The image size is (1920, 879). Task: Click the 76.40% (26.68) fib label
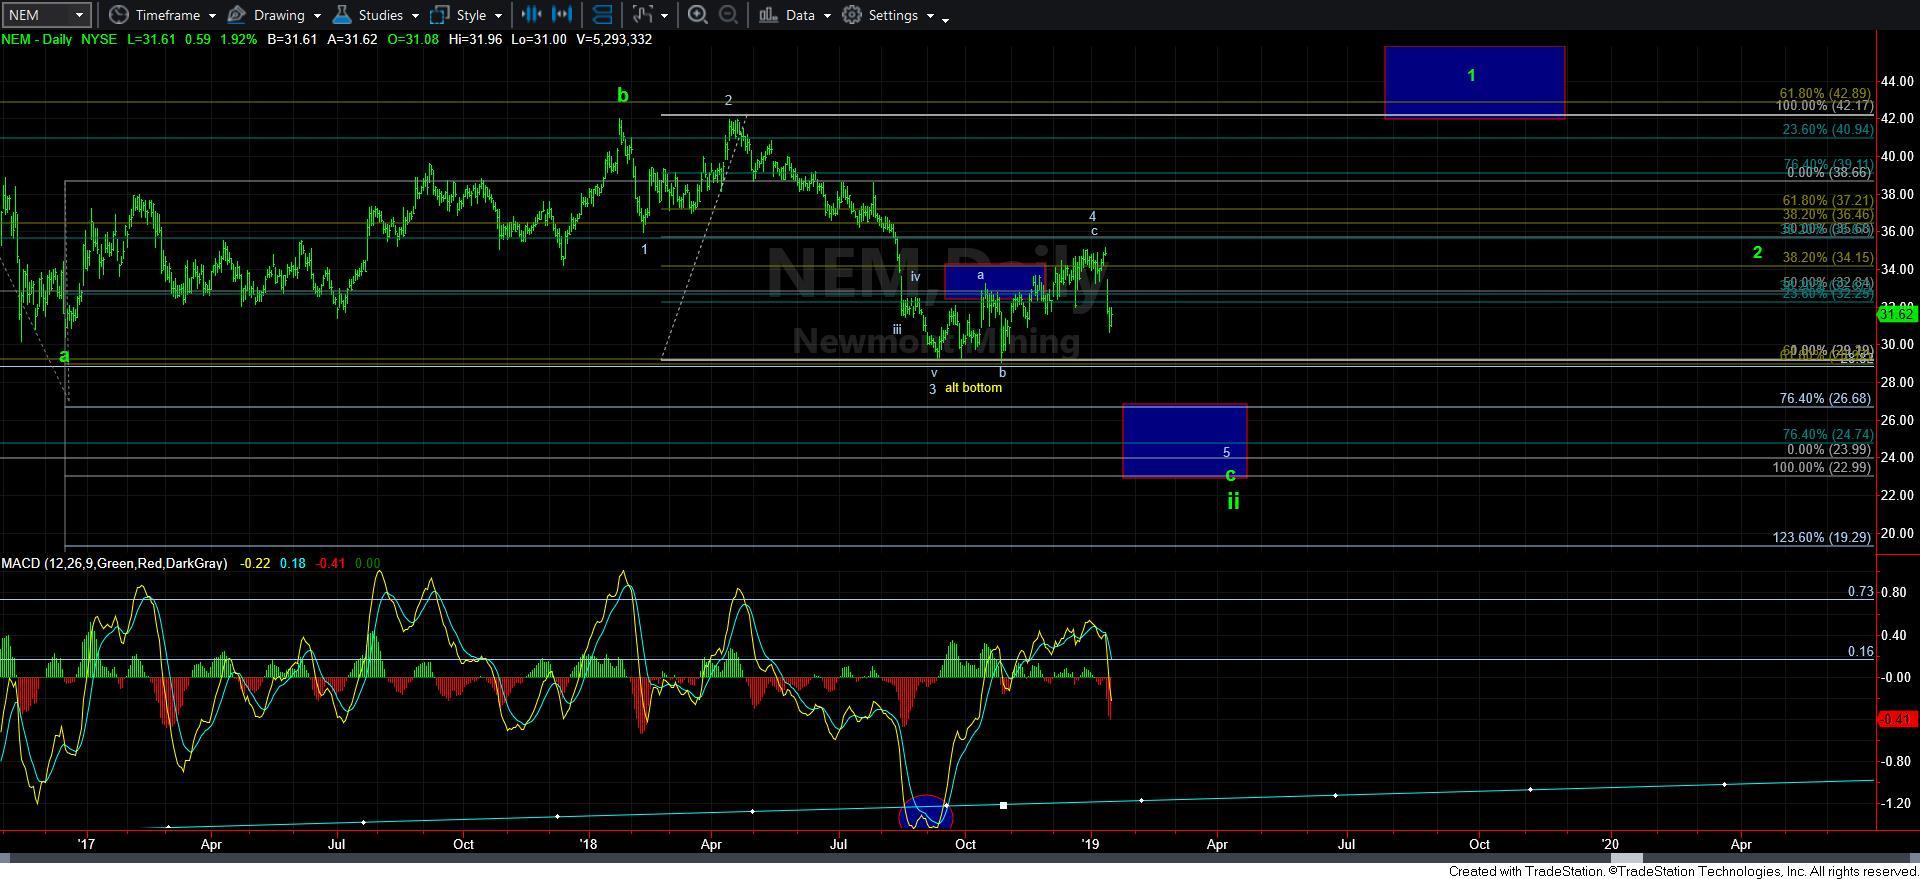click(1825, 398)
